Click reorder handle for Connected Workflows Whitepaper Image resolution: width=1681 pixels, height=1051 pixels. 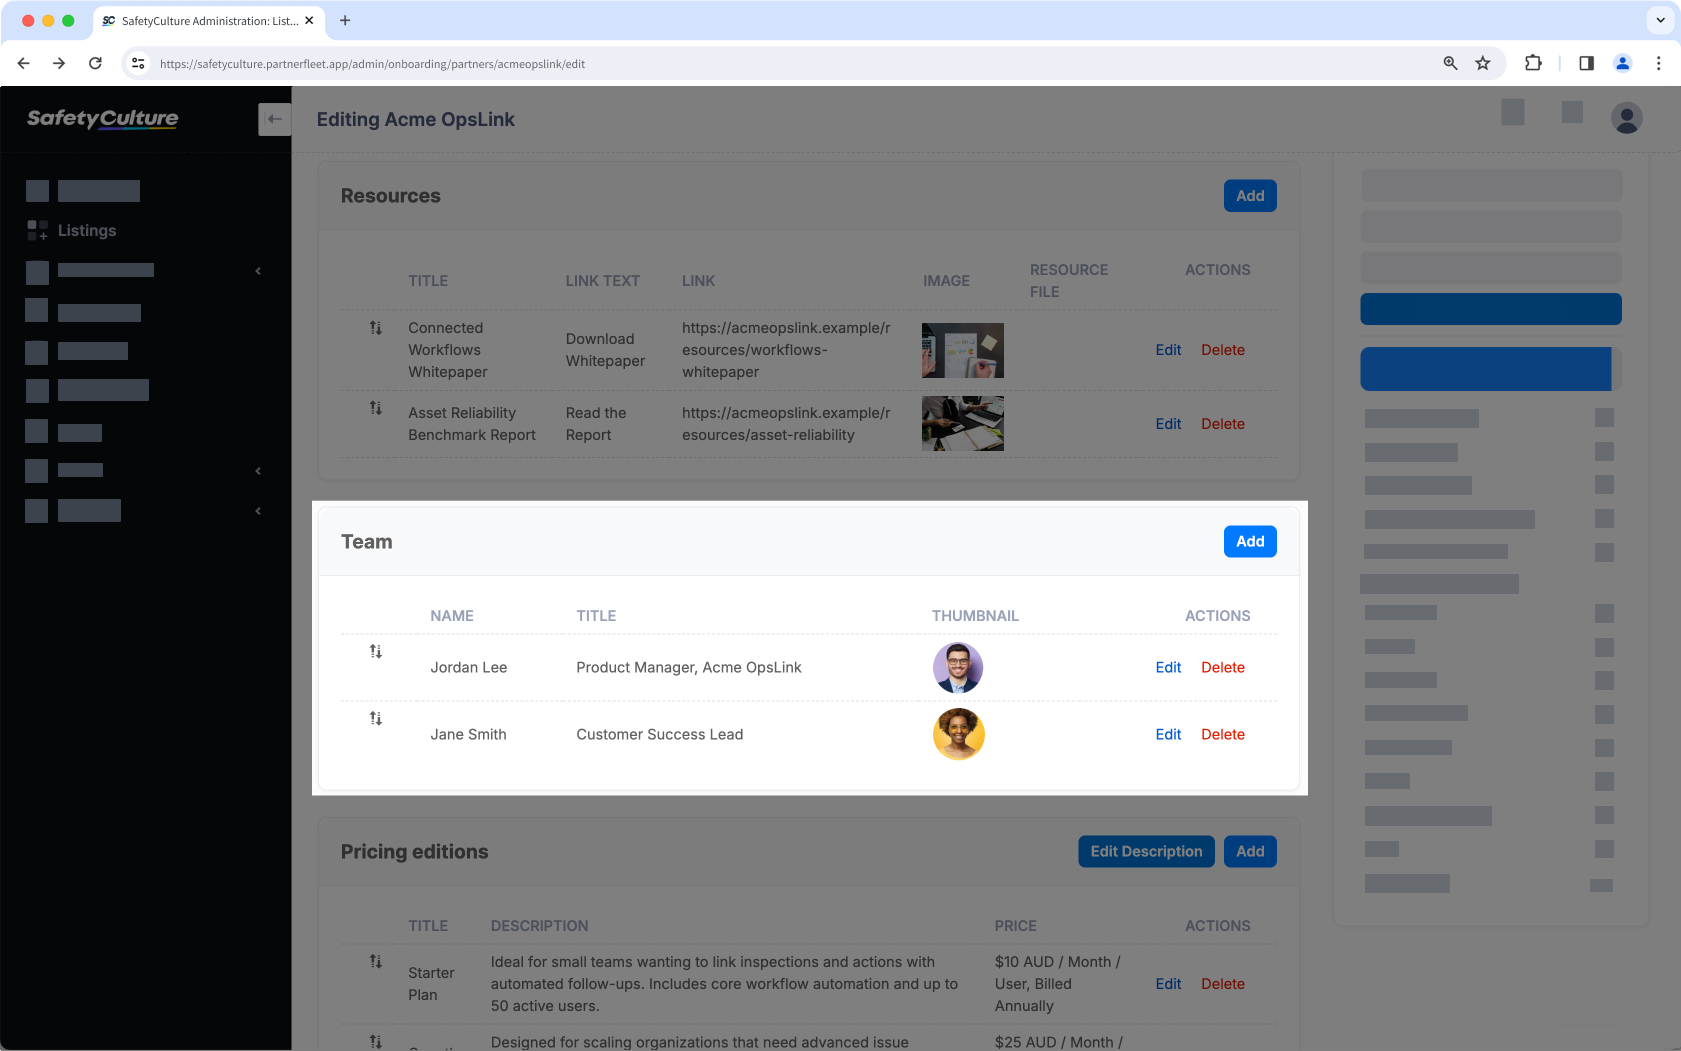pos(376,327)
